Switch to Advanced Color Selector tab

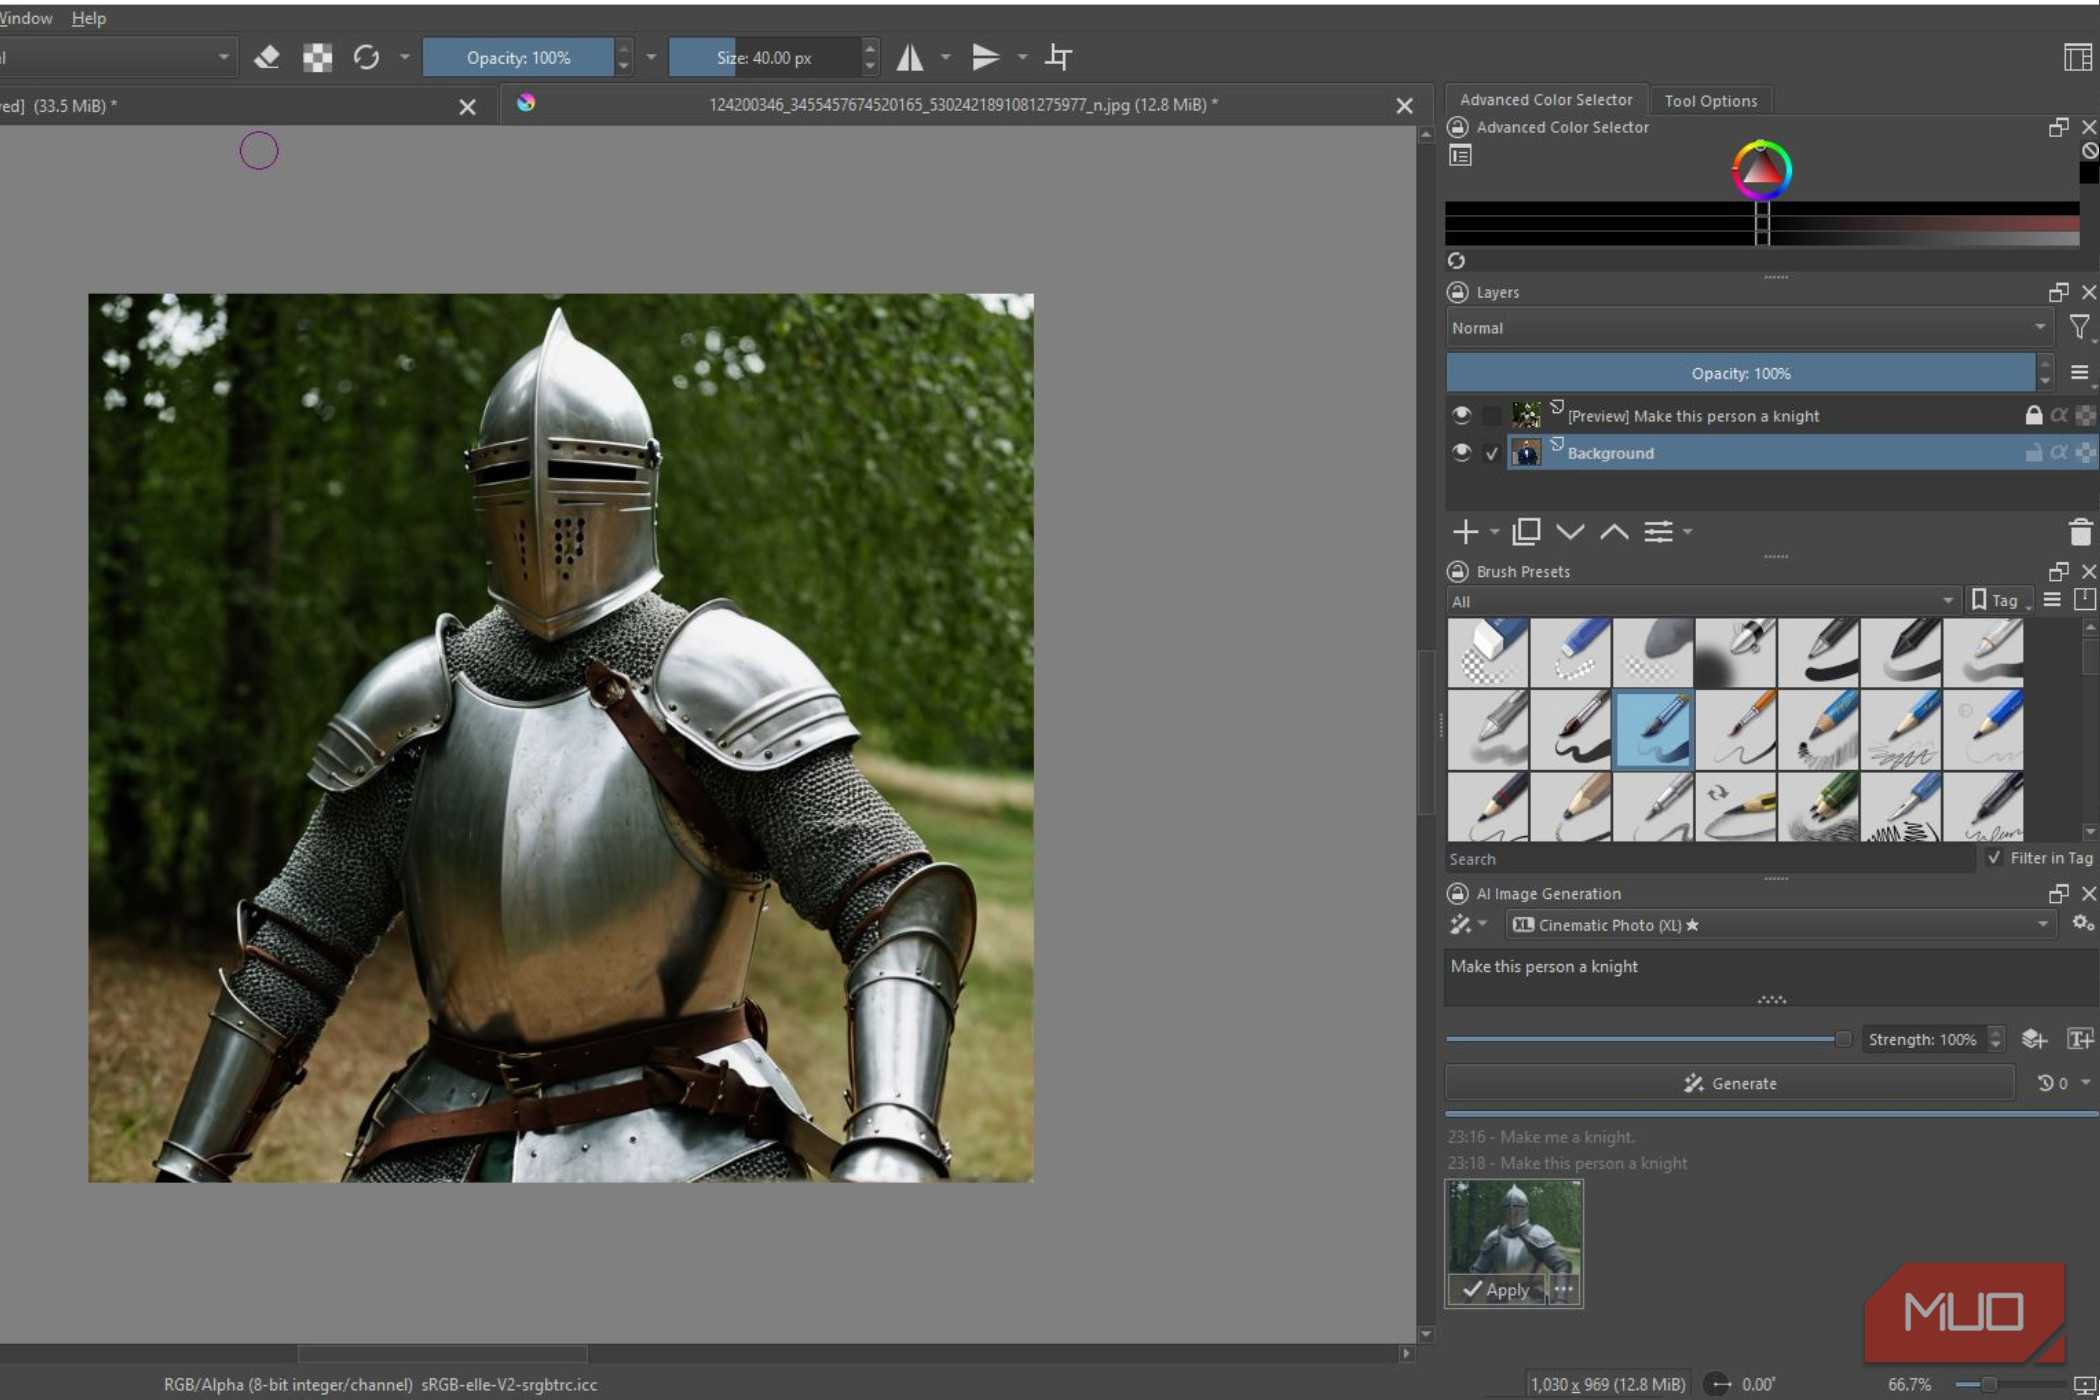click(1545, 100)
